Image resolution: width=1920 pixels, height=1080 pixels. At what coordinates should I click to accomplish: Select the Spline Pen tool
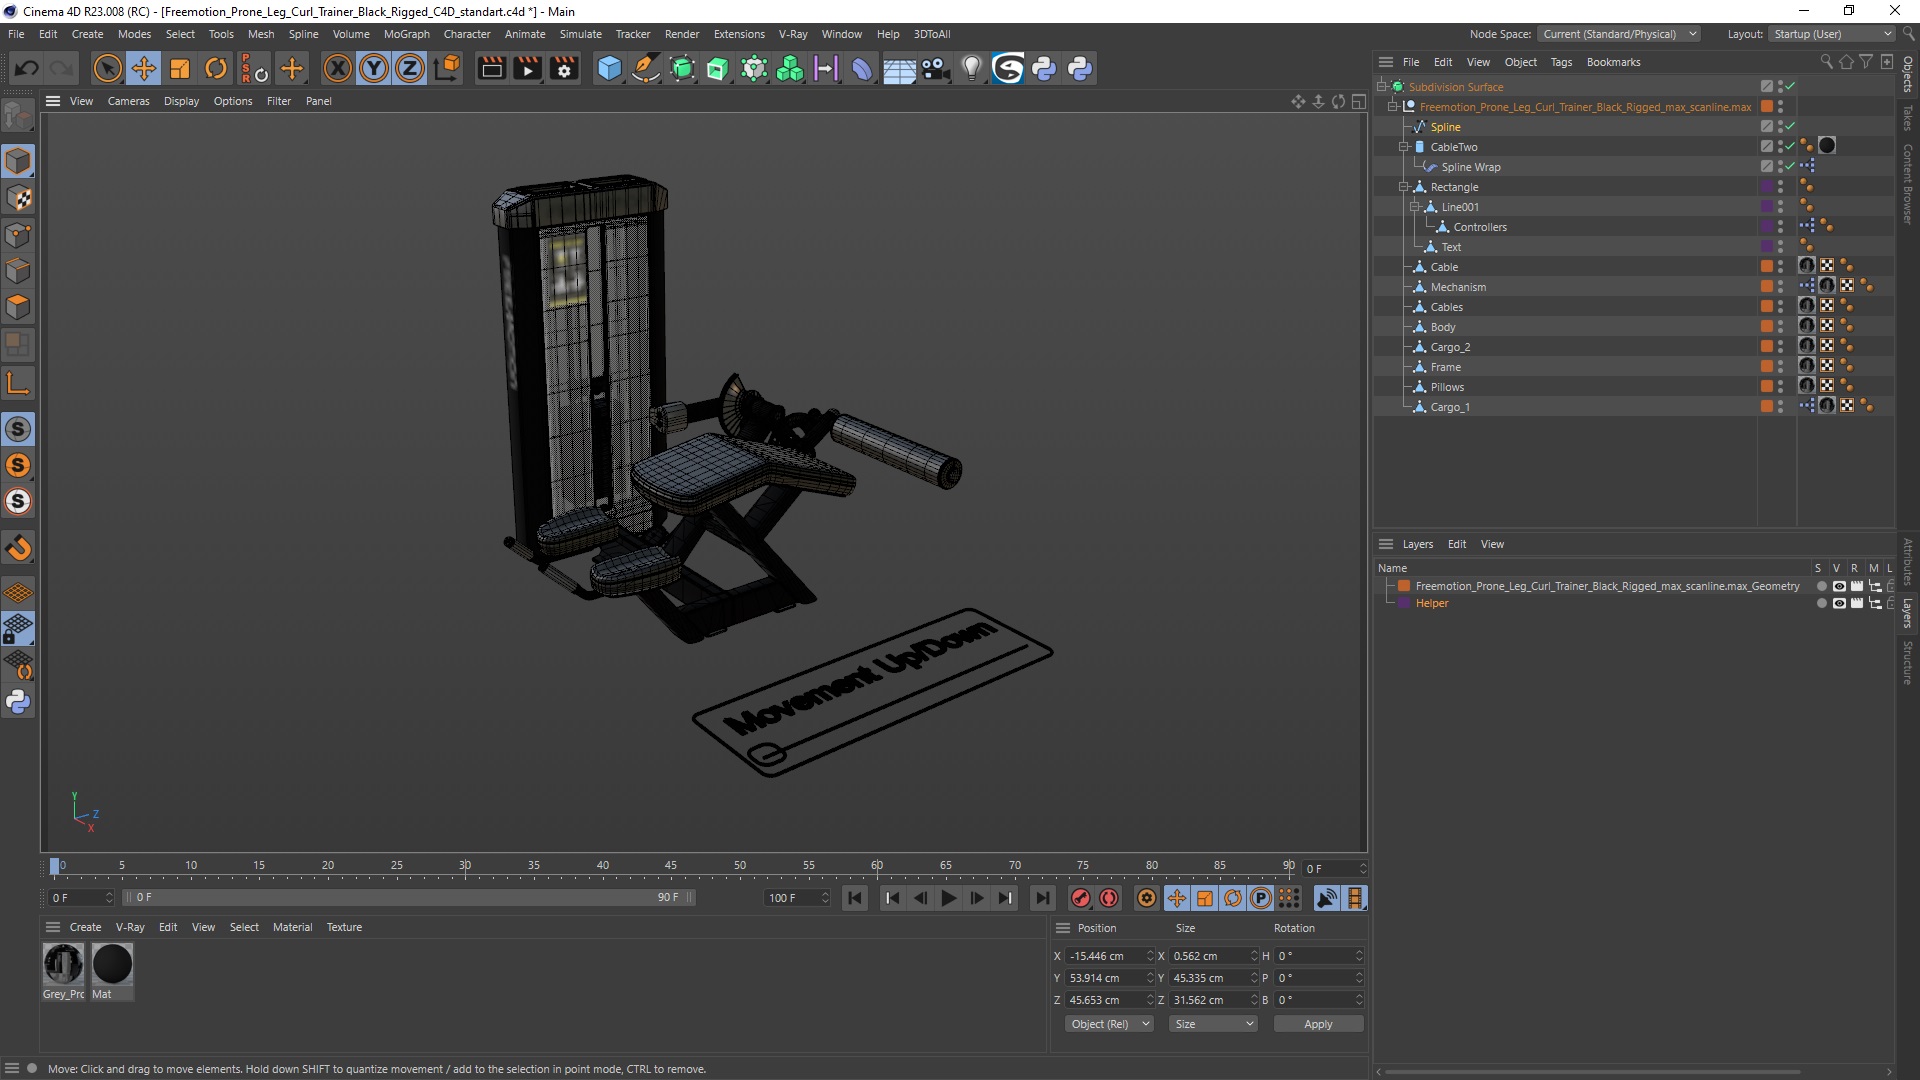pyautogui.click(x=646, y=68)
